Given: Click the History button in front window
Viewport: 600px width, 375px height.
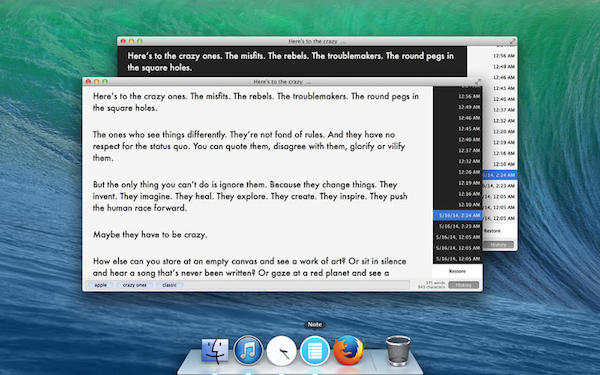Looking at the screenshot, I should pyautogui.click(x=463, y=285).
